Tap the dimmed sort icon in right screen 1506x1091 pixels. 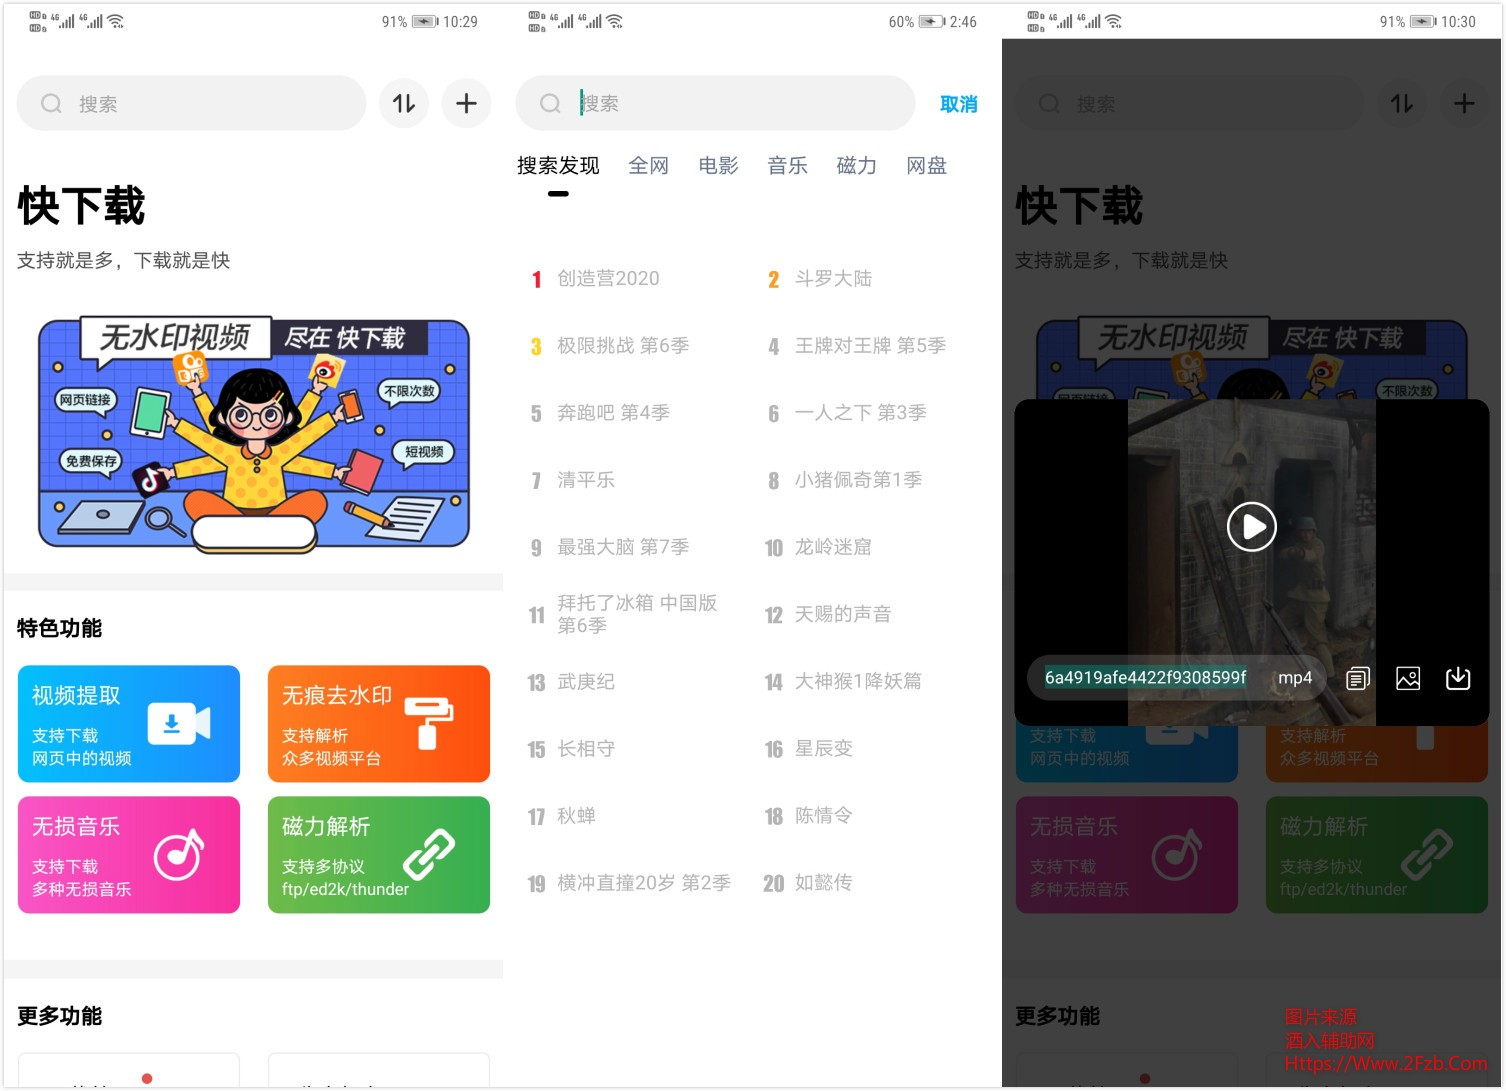[1402, 103]
